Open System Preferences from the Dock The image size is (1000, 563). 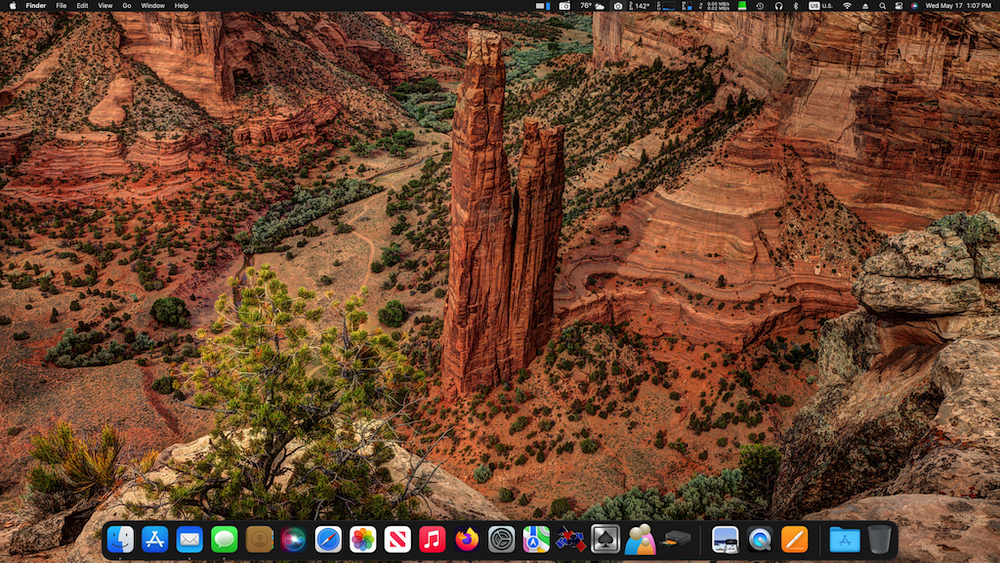501,539
